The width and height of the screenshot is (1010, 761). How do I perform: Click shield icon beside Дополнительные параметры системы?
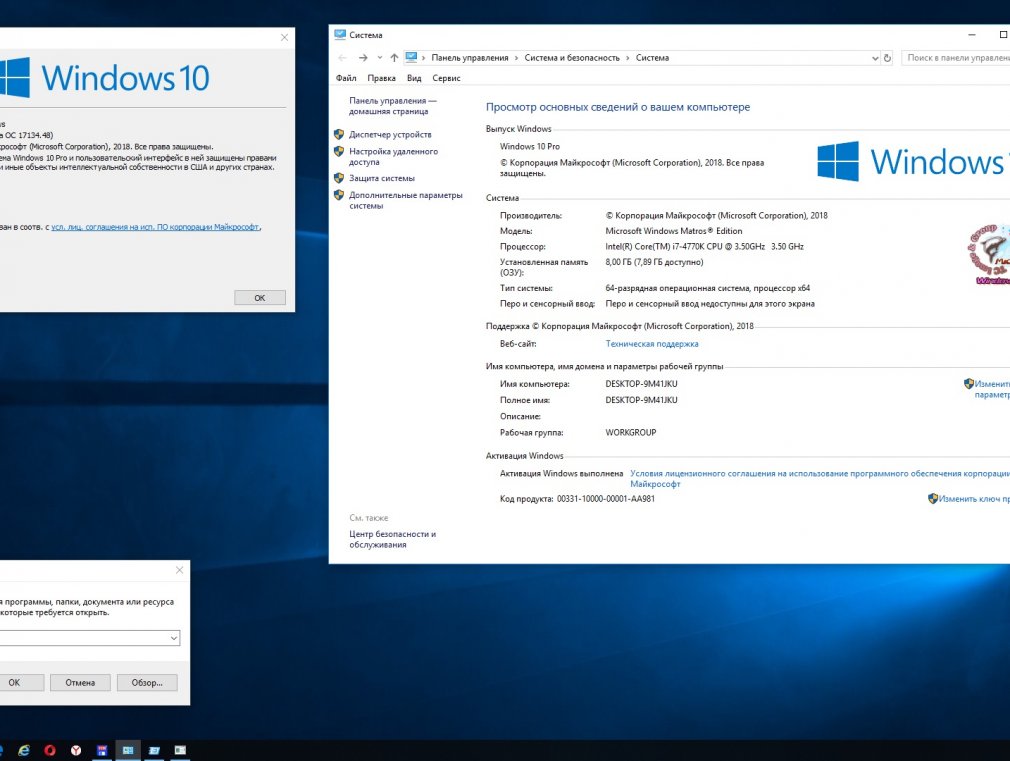339,195
